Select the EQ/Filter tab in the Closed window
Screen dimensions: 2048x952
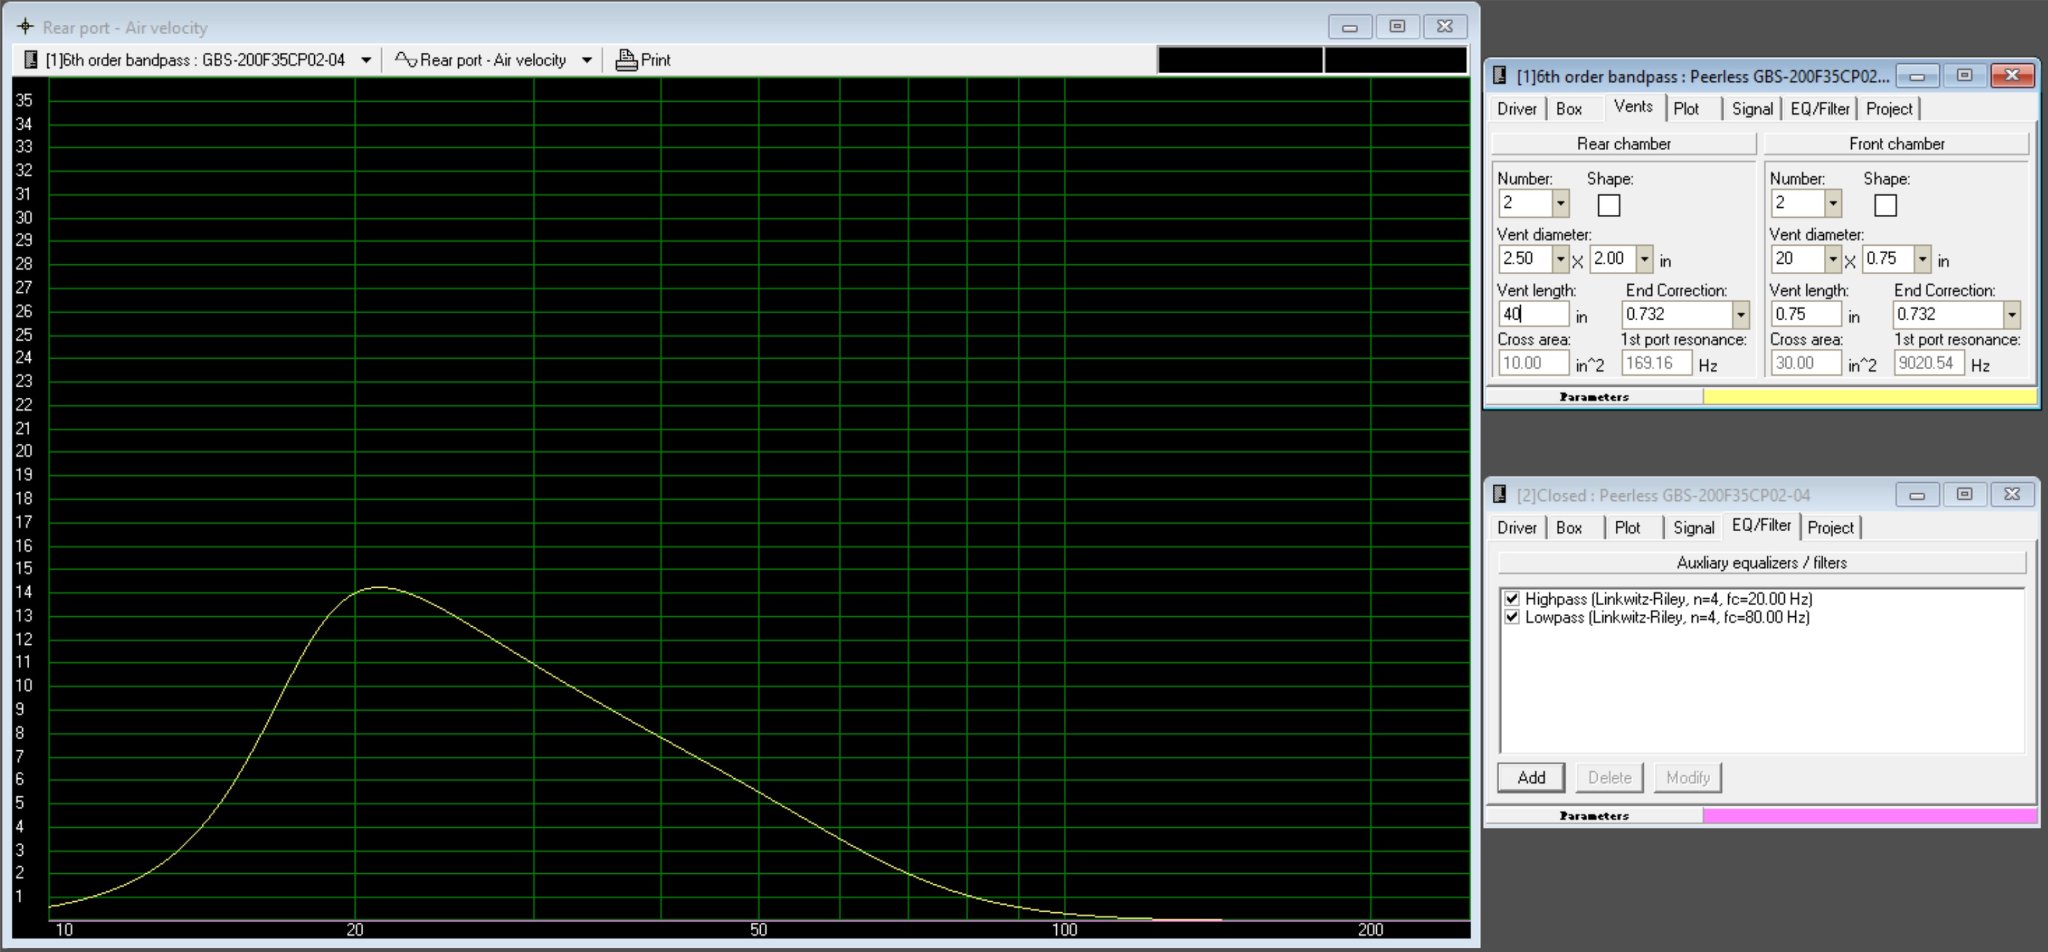(x=1761, y=525)
